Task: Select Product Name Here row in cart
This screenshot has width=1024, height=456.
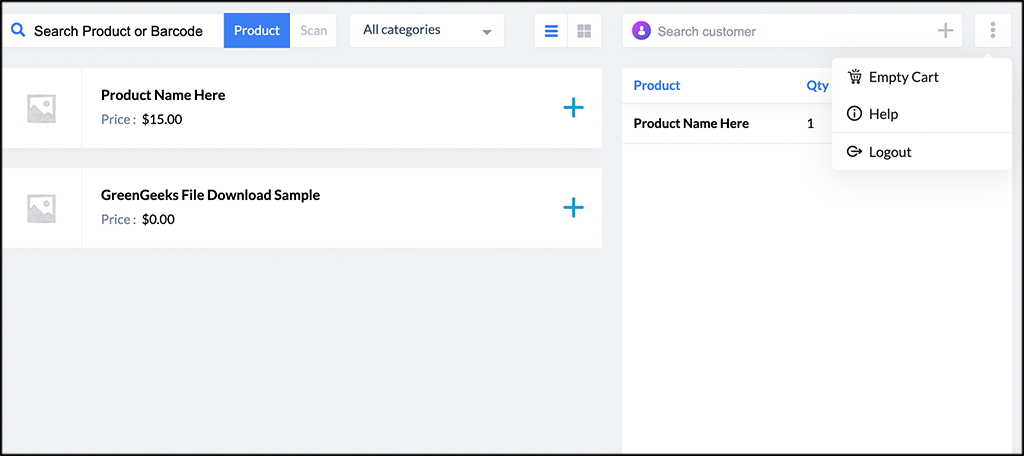Action: [691, 124]
